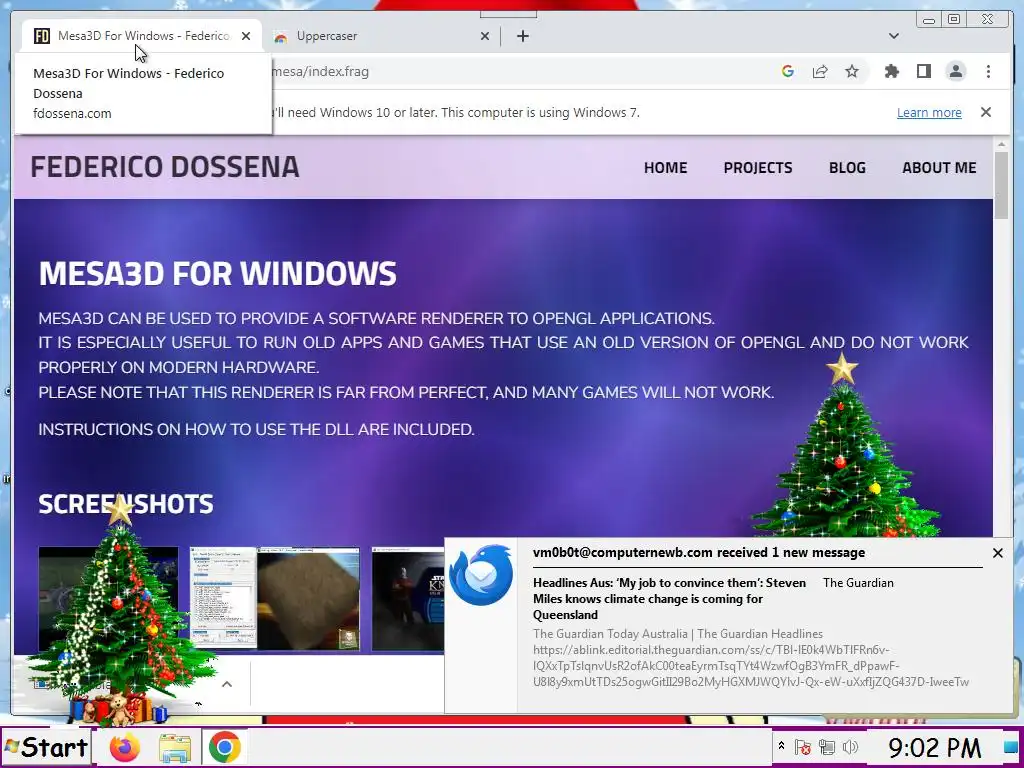The height and width of the screenshot is (768, 1024).
Task: Bookmark this page with the star
Action: tap(852, 71)
